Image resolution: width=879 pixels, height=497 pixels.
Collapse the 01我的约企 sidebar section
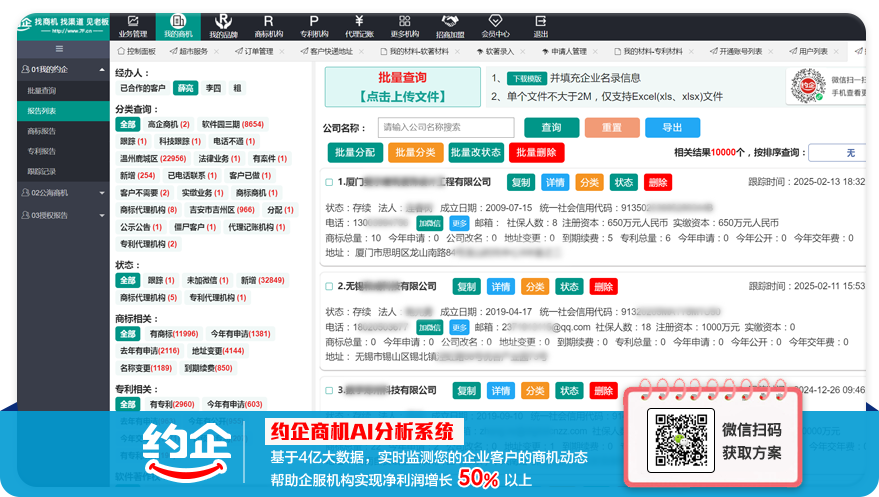coord(63,69)
